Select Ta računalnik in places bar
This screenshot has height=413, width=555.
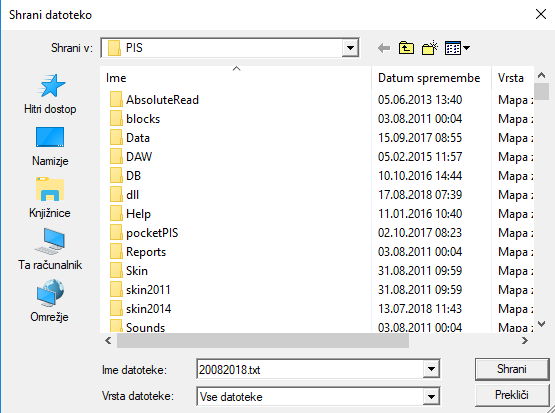click(x=50, y=249)
